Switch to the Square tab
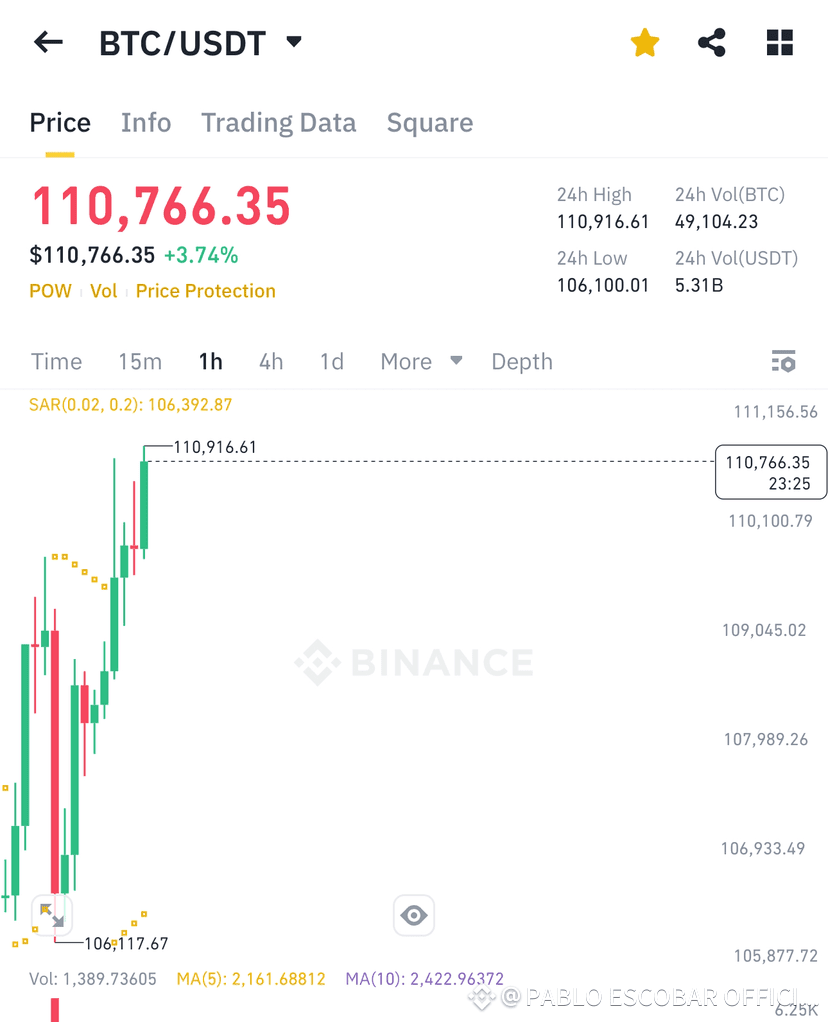 430,123
